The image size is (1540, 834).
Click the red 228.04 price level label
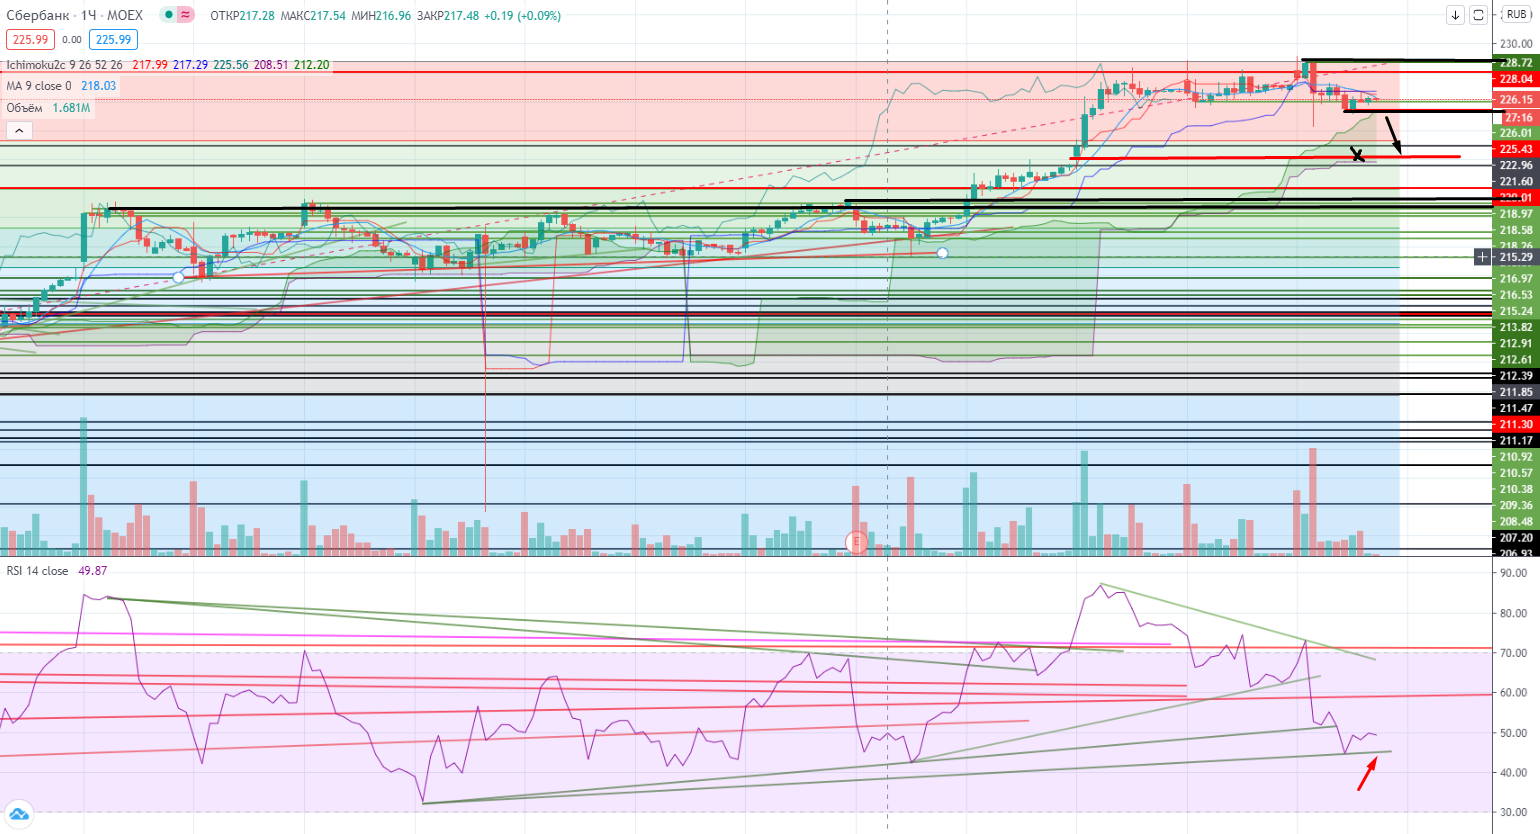(1516, 79)
